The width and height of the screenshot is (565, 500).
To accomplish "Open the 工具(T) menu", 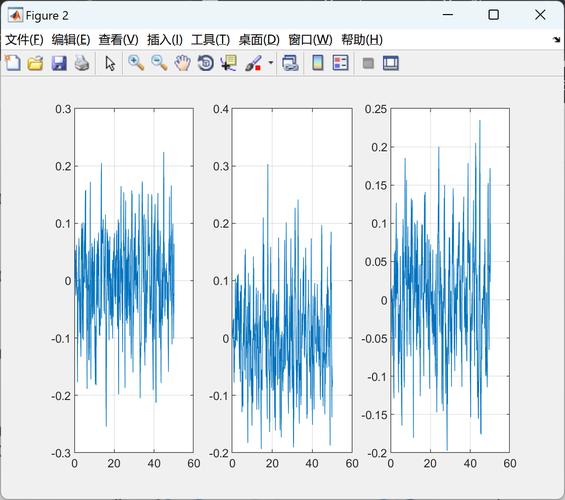I will click(210, 40).
